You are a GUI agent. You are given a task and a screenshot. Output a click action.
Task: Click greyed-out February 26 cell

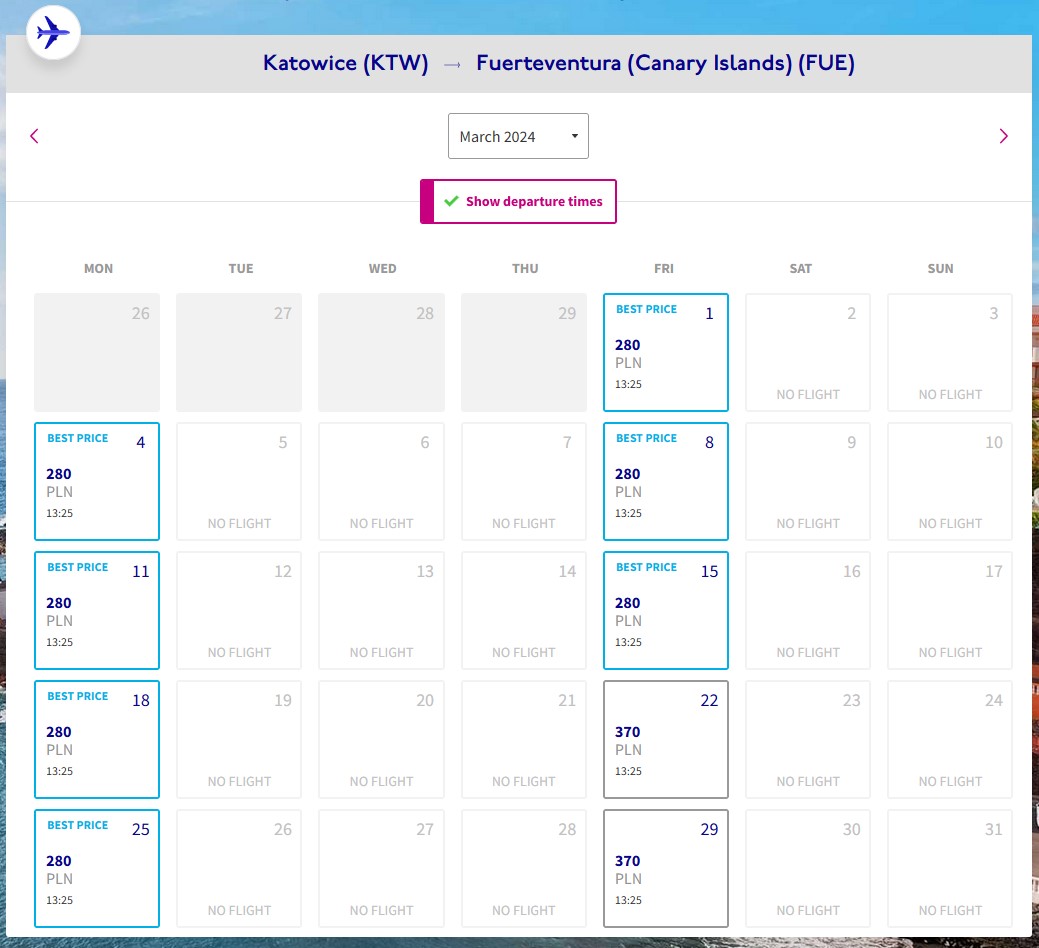(97, 352)
